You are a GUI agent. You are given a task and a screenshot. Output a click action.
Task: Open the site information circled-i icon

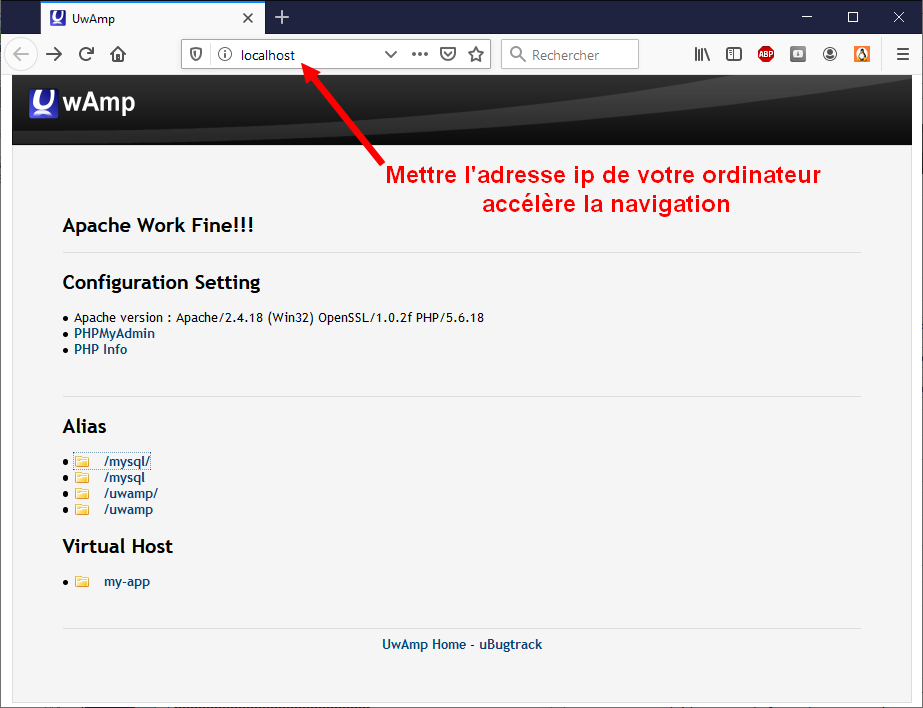(223, 54)
